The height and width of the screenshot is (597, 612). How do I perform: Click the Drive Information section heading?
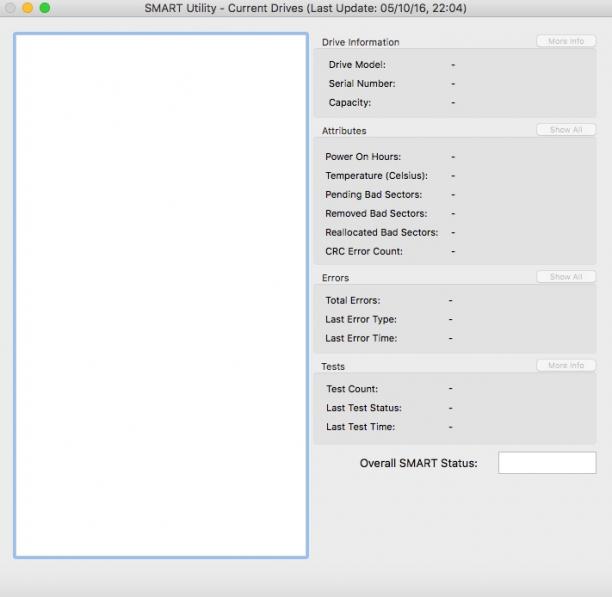(361, 42)
